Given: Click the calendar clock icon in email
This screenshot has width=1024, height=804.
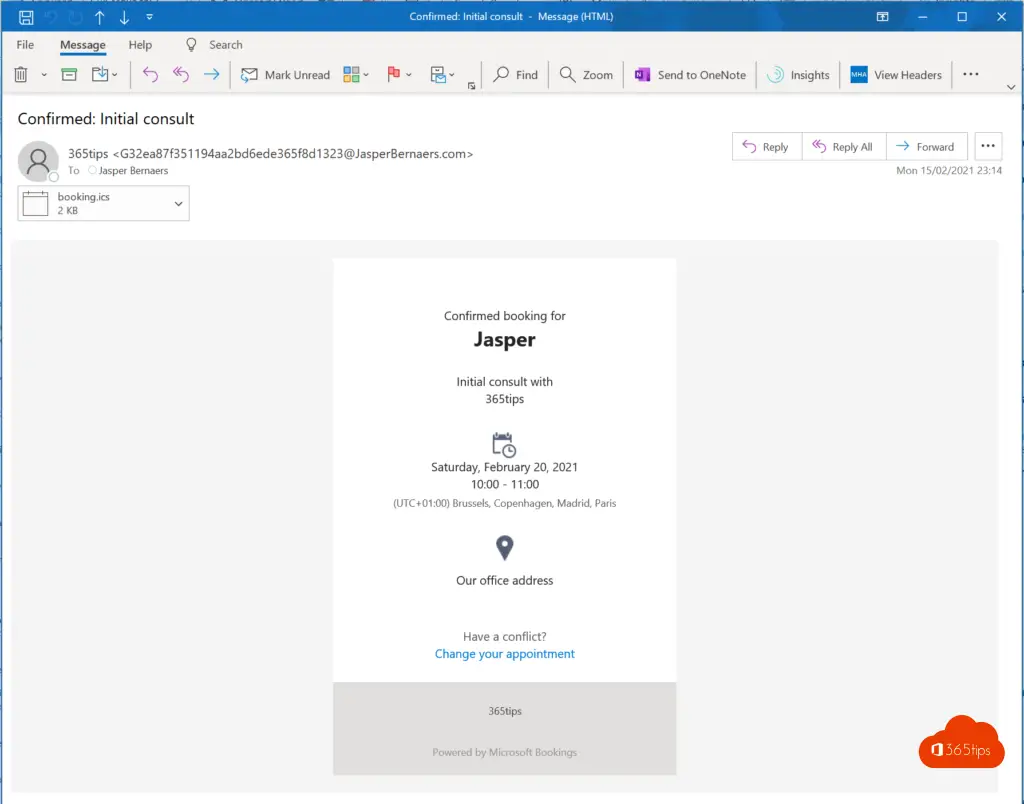Looking at the screenshot, I should pos(504,445).
